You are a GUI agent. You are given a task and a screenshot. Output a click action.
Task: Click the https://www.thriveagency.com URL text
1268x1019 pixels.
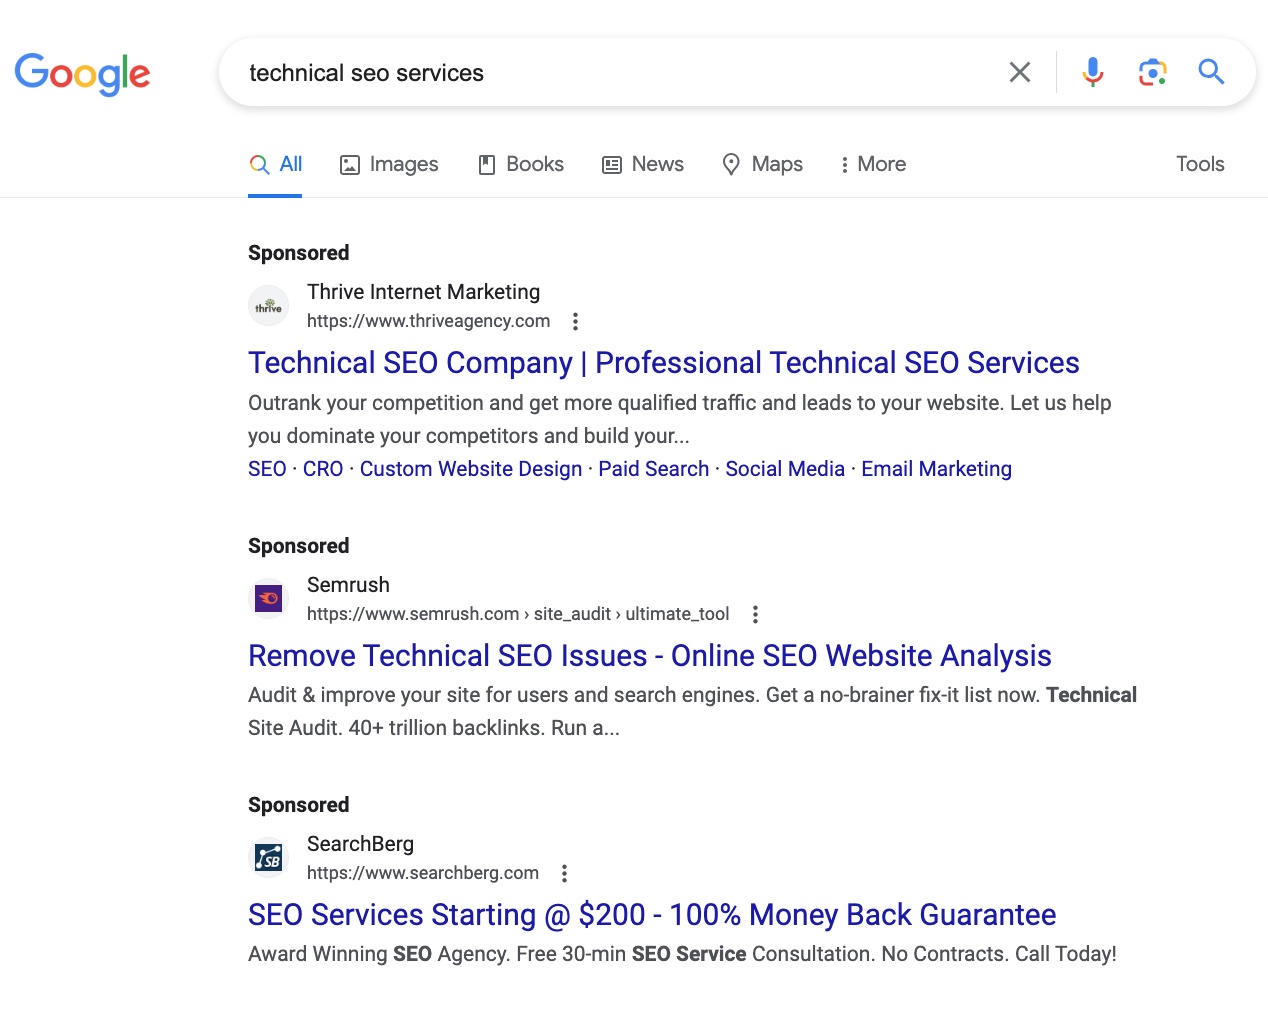(x=428, y=321)
